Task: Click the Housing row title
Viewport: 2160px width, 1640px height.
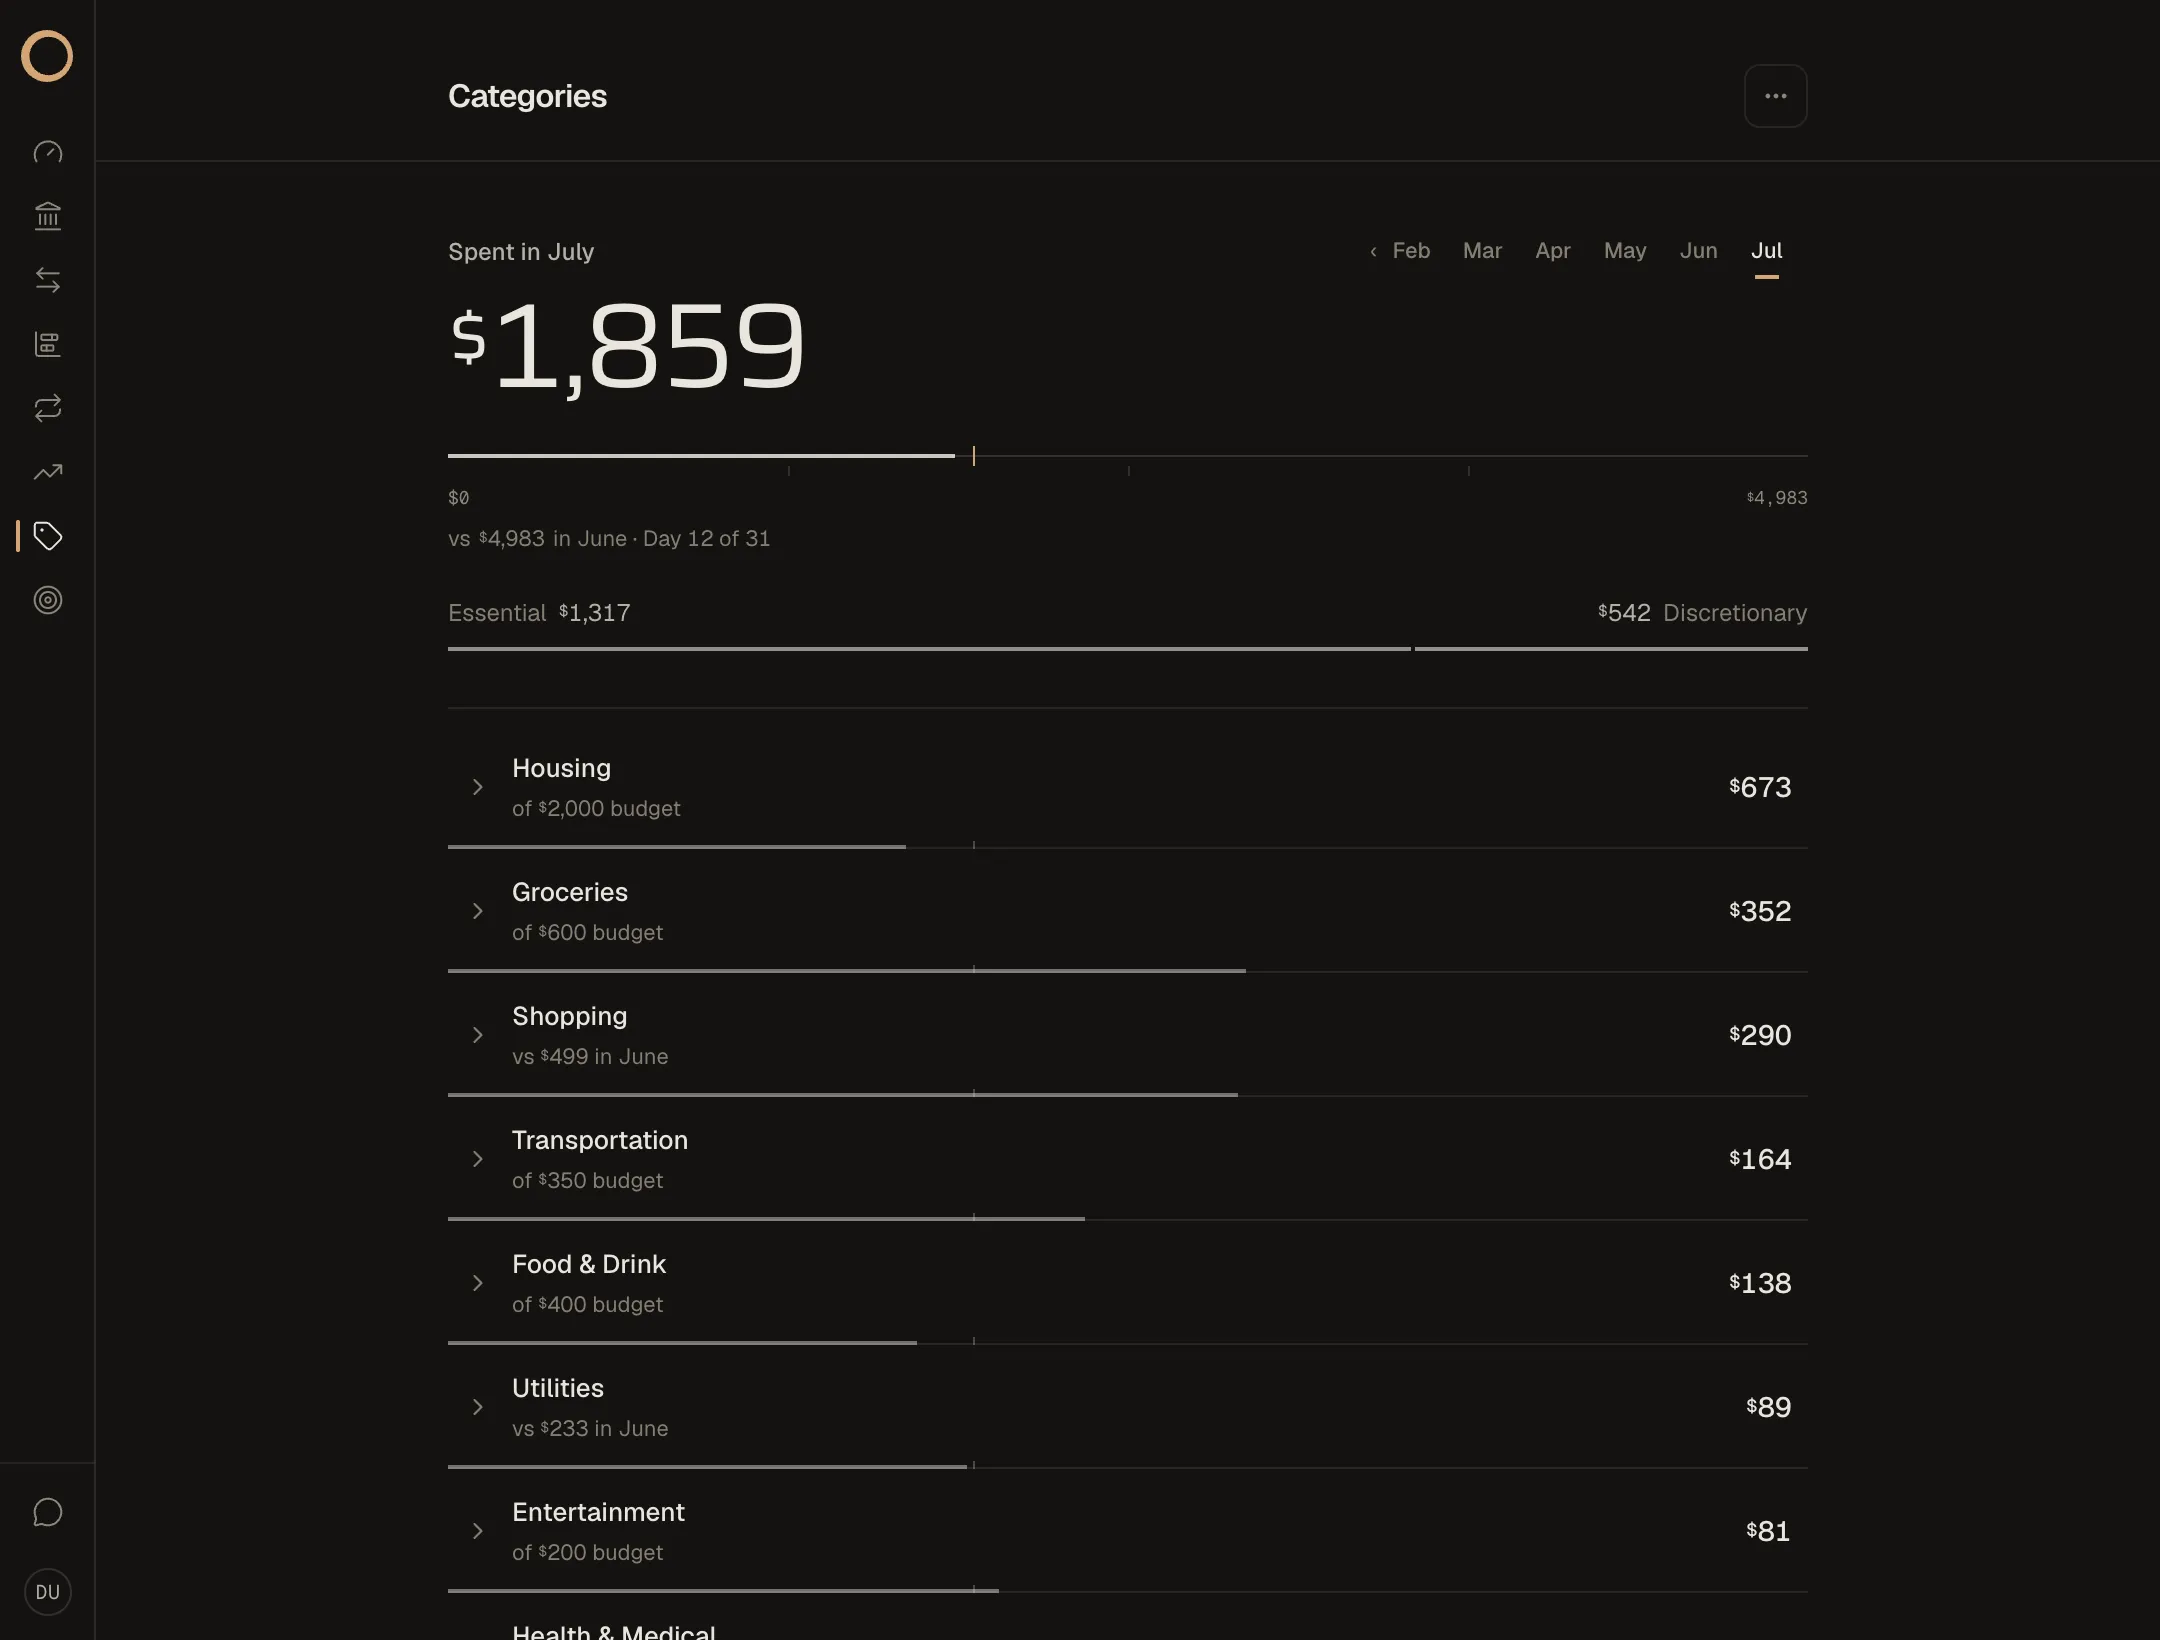Action: coord(561,768)
